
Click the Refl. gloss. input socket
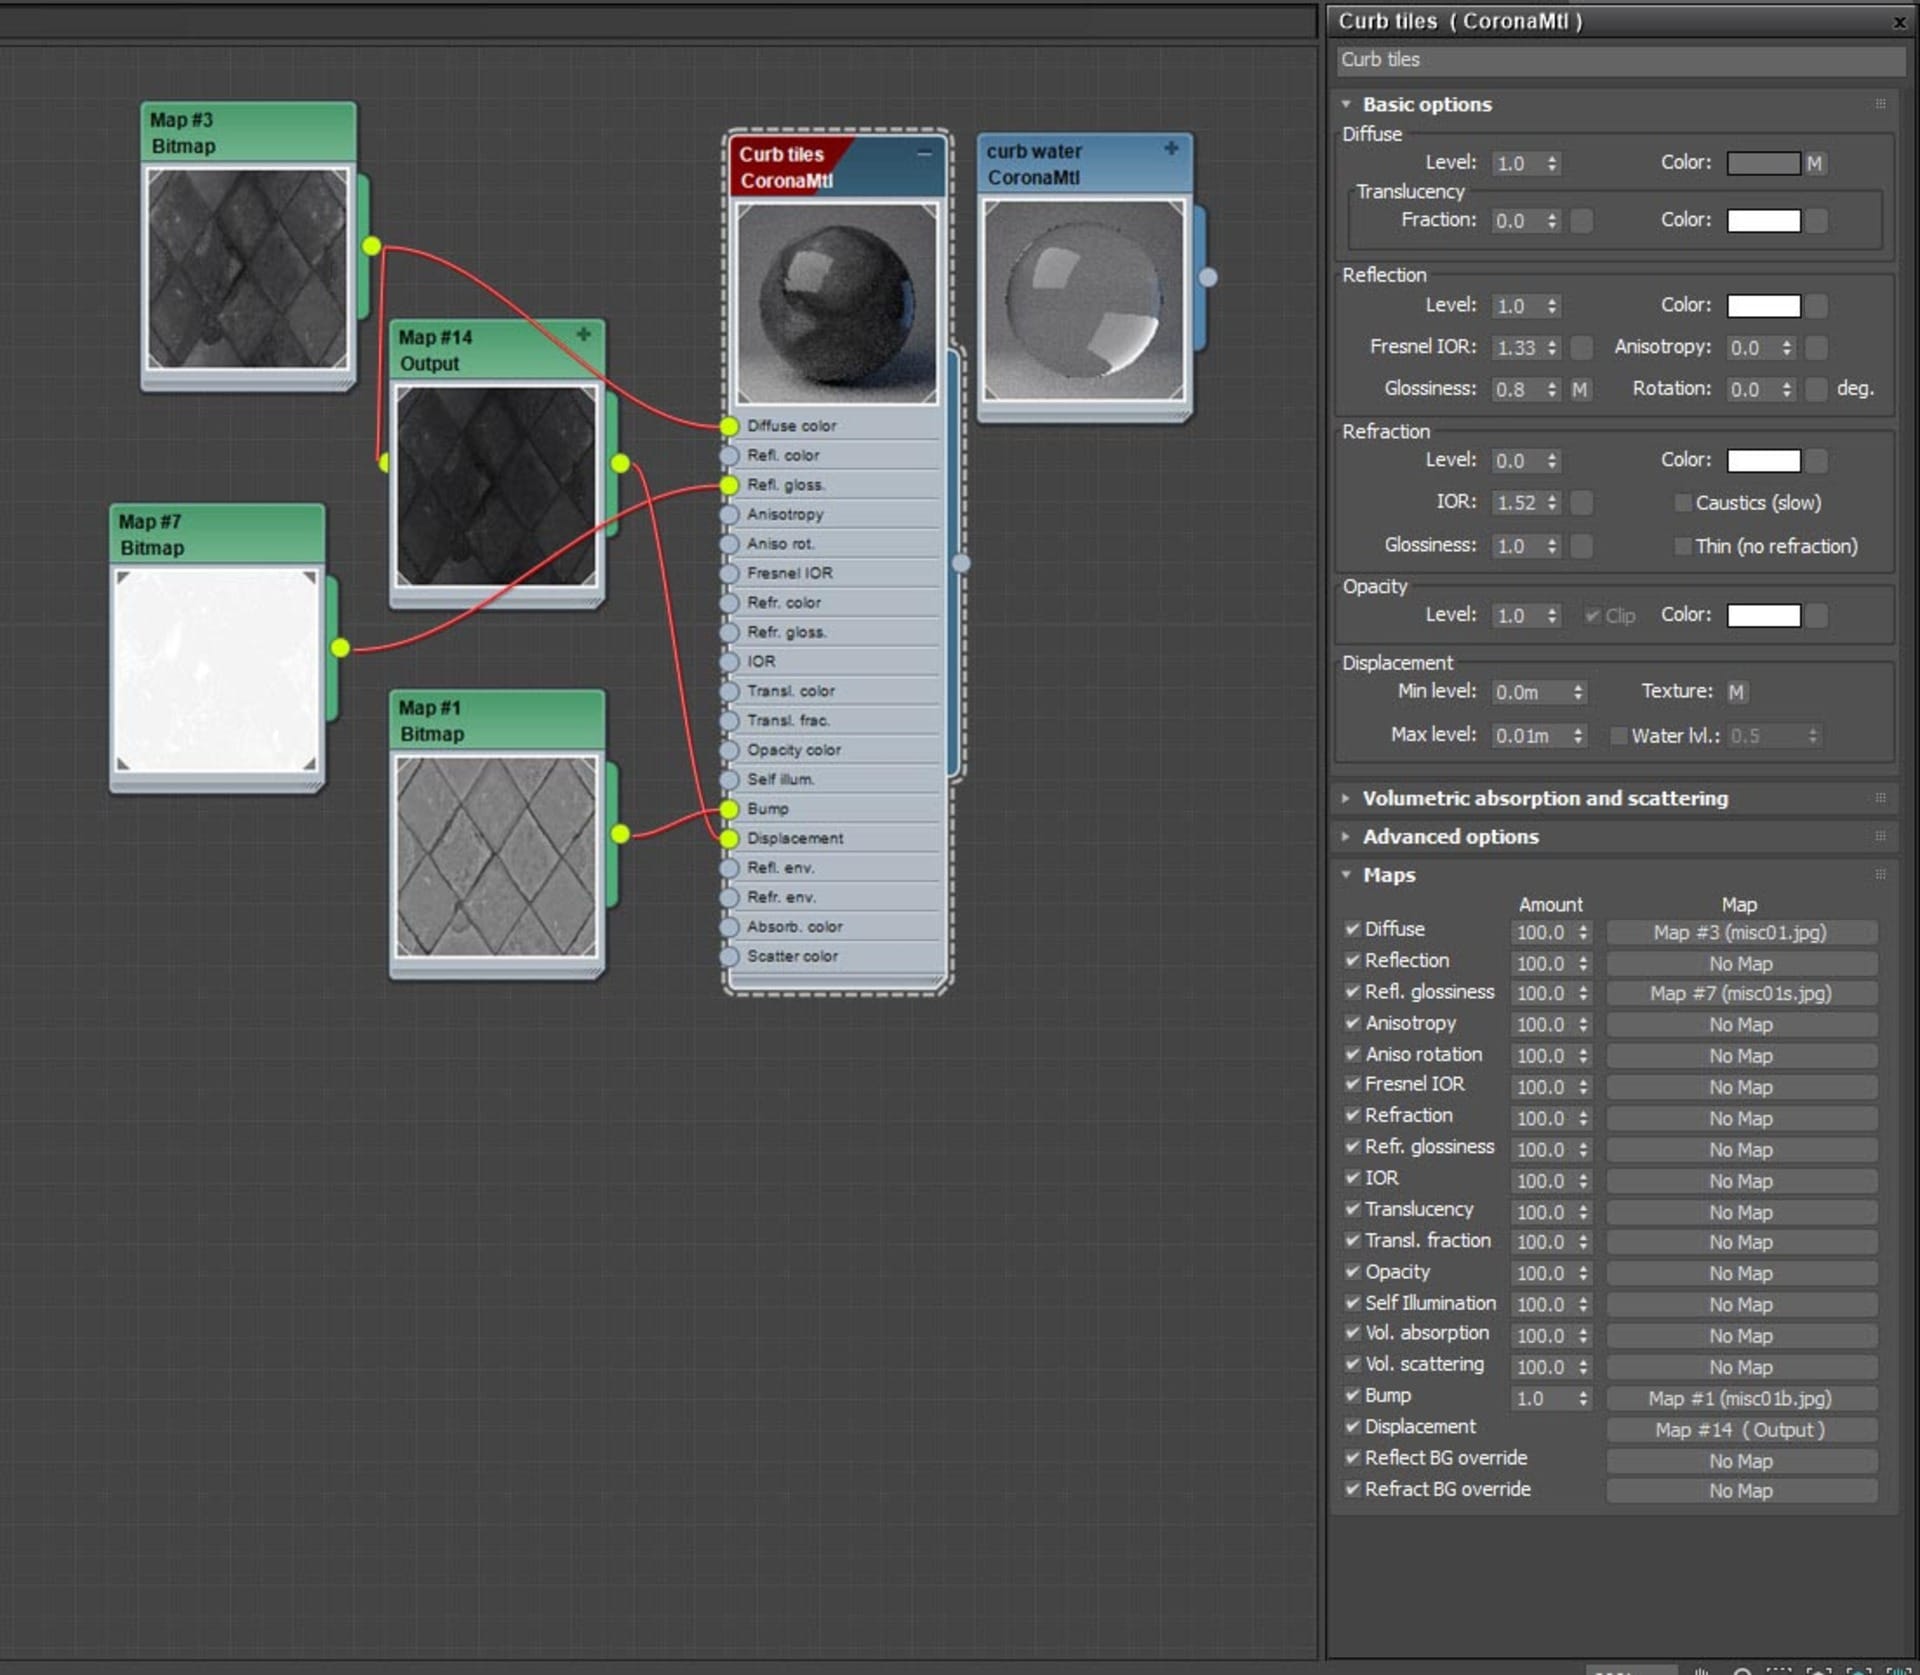click(x=729, y=485)
